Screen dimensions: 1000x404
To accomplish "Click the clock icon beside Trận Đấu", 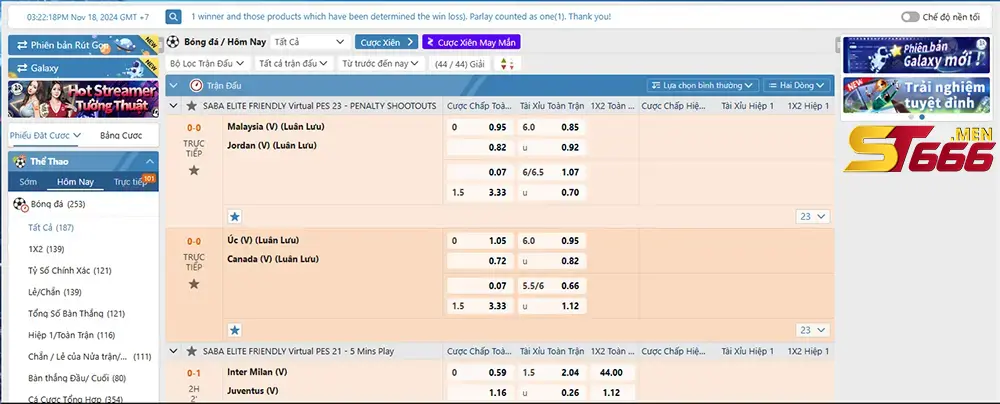I will coord(196,86).
